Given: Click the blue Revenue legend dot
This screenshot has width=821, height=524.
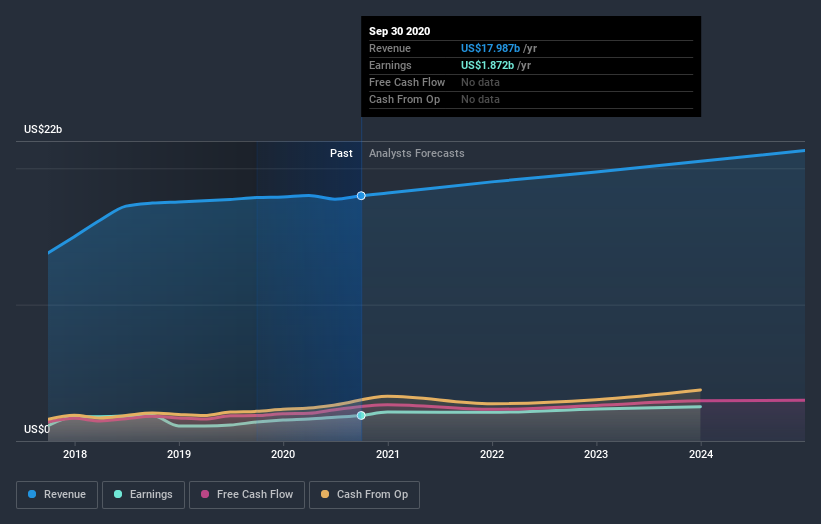Looking at the screenshot, I should pos(32,494).
